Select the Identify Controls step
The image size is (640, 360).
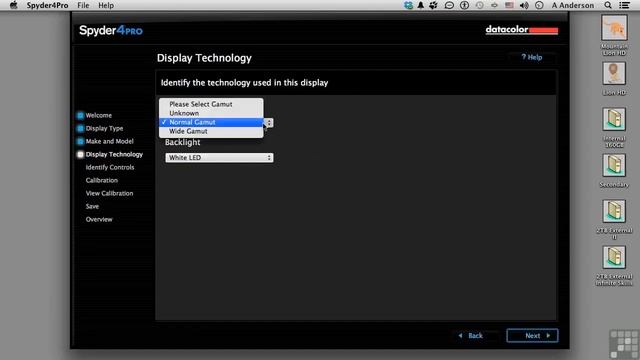pyautogui.click(x=110, y=167)
